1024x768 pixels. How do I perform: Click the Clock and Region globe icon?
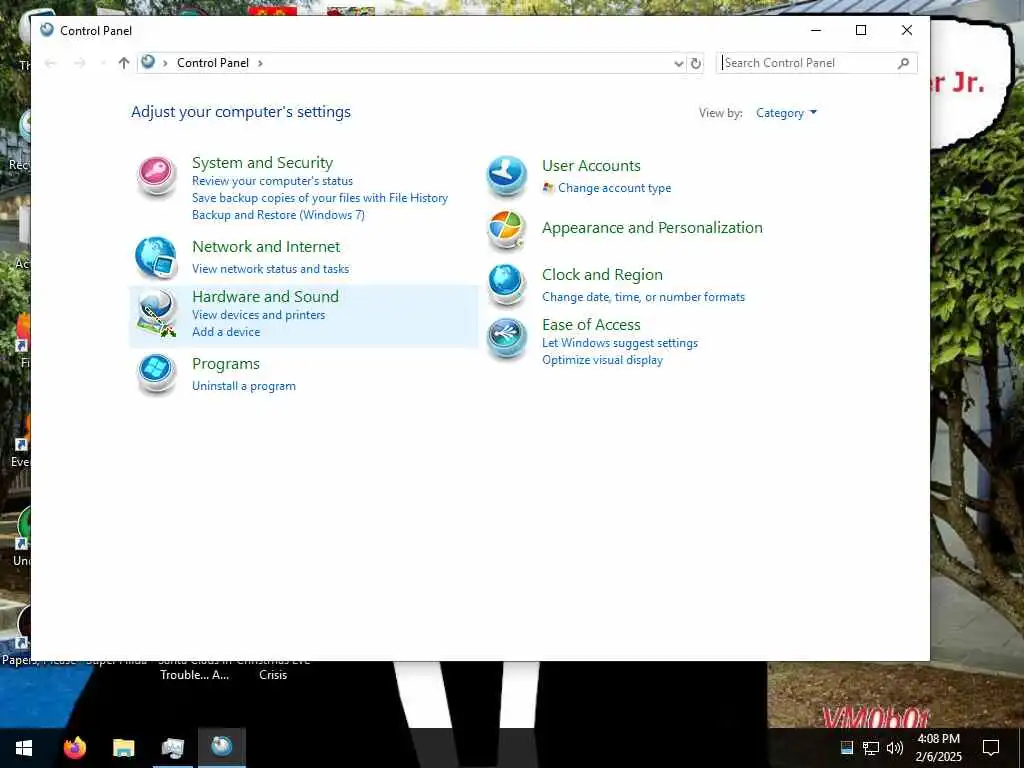click(x=507, y=284)
